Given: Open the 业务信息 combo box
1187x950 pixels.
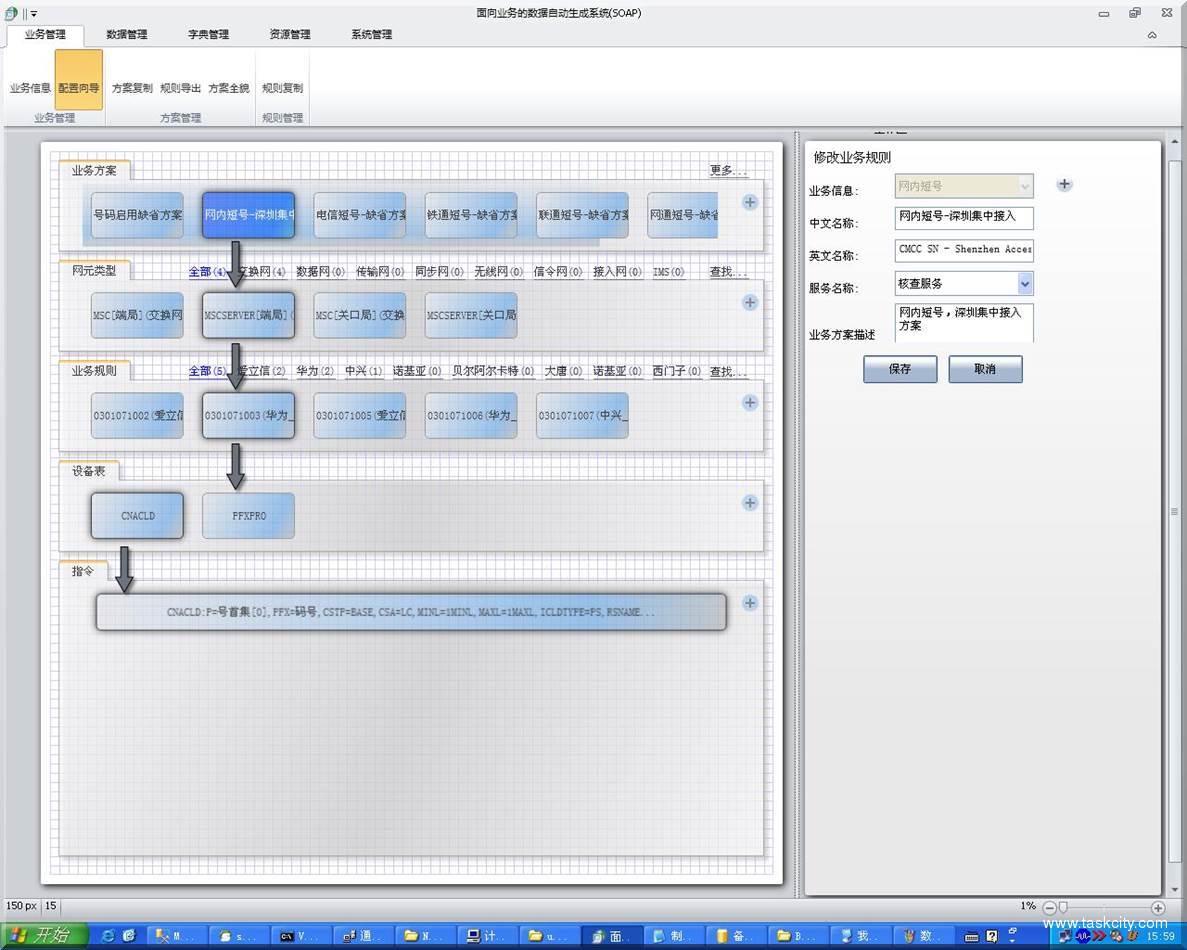Looking at the screenshot, I should pos(1024,186).
